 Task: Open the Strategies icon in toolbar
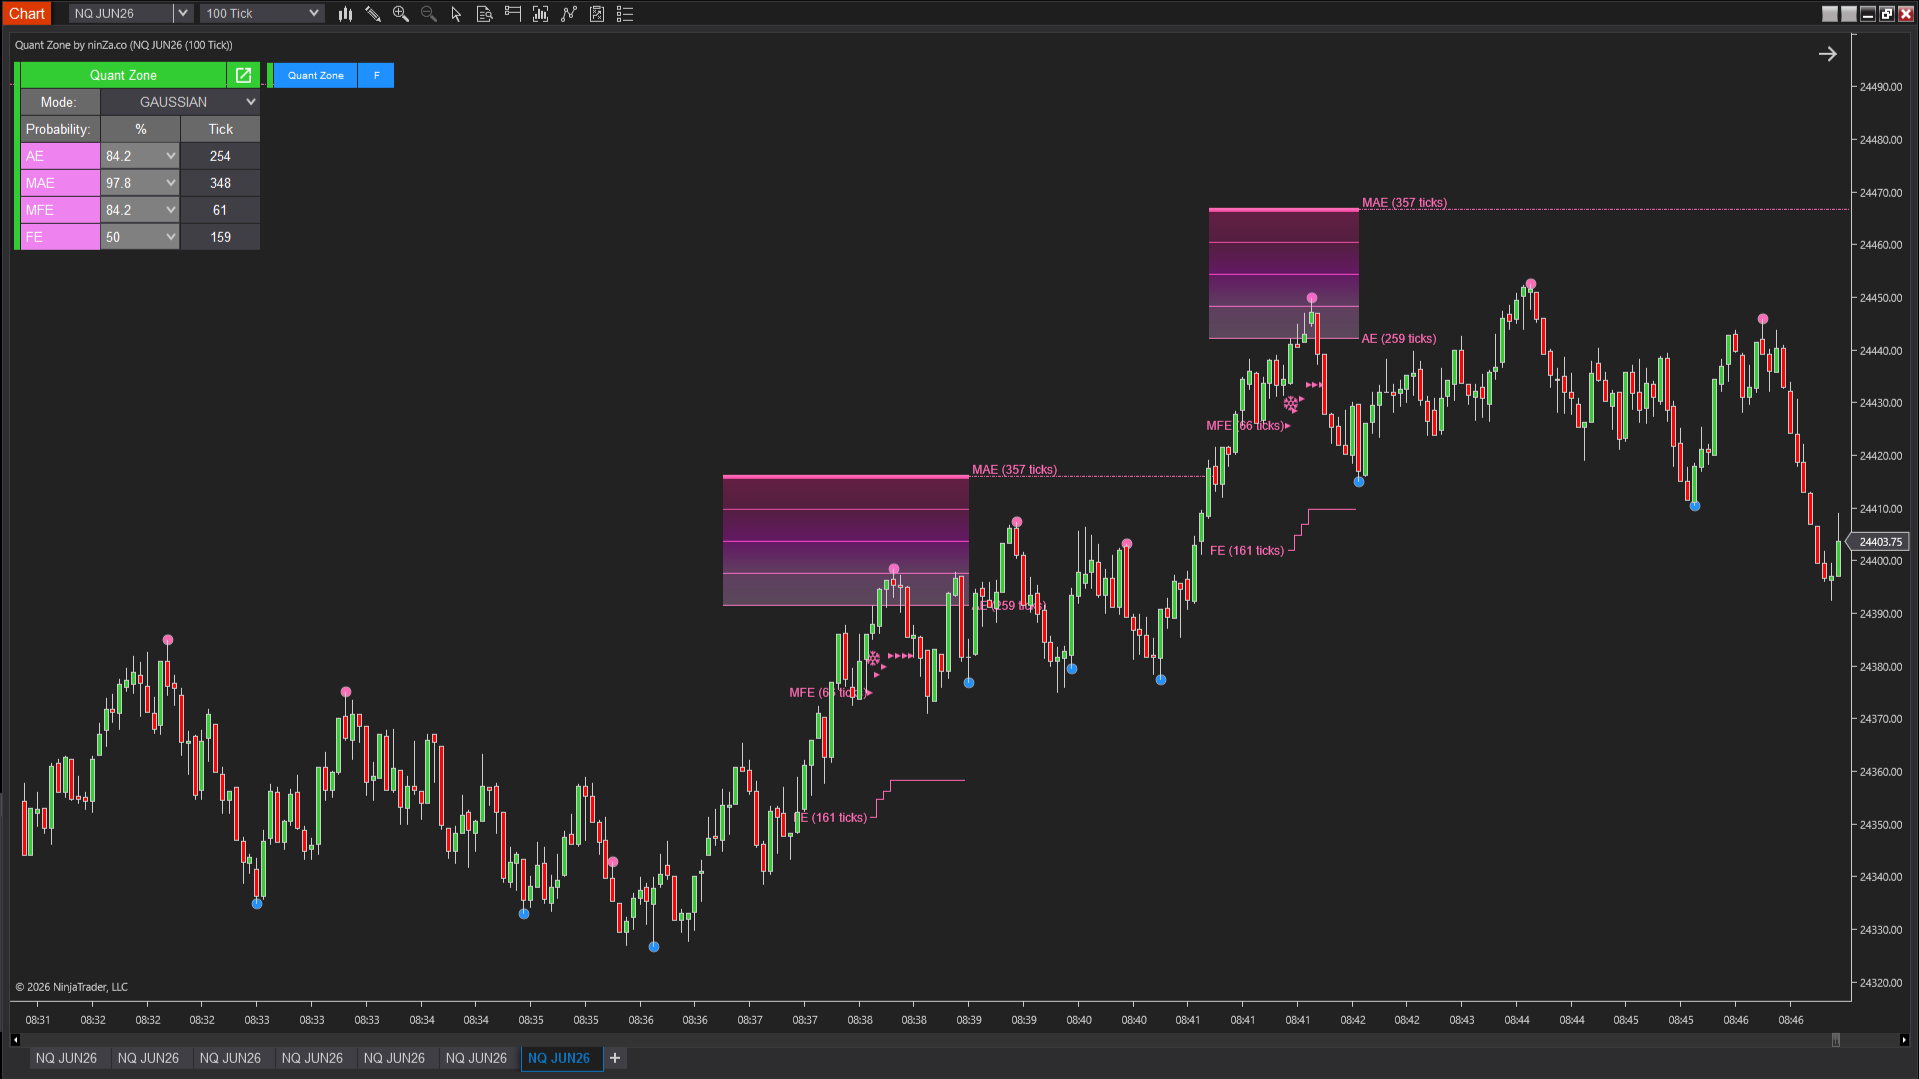(x=569, y=14)
